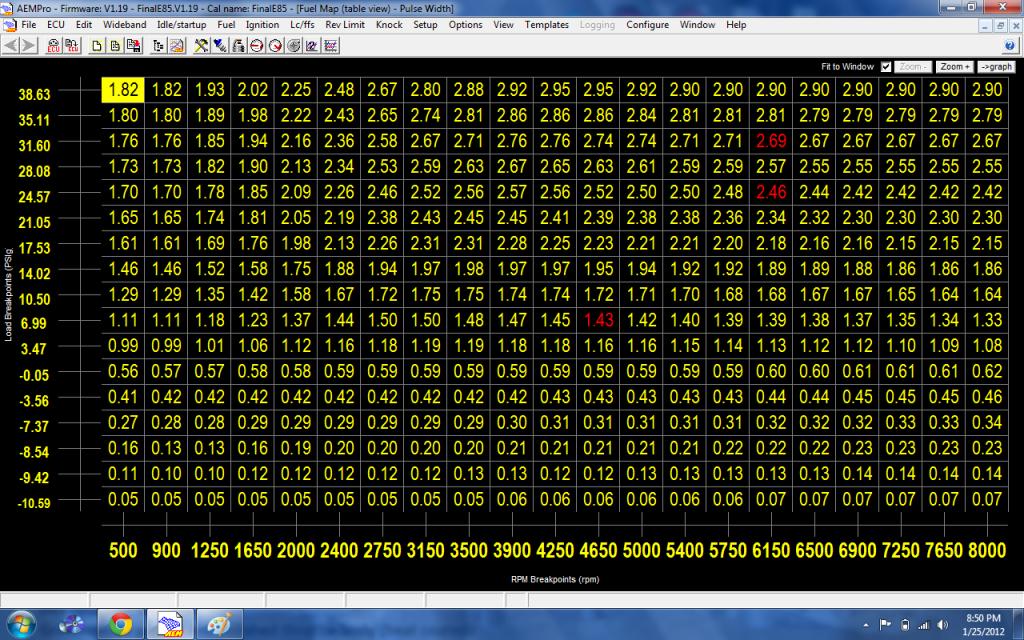
Task: Open the Lc/ffs menu
Action: point(302,25)
